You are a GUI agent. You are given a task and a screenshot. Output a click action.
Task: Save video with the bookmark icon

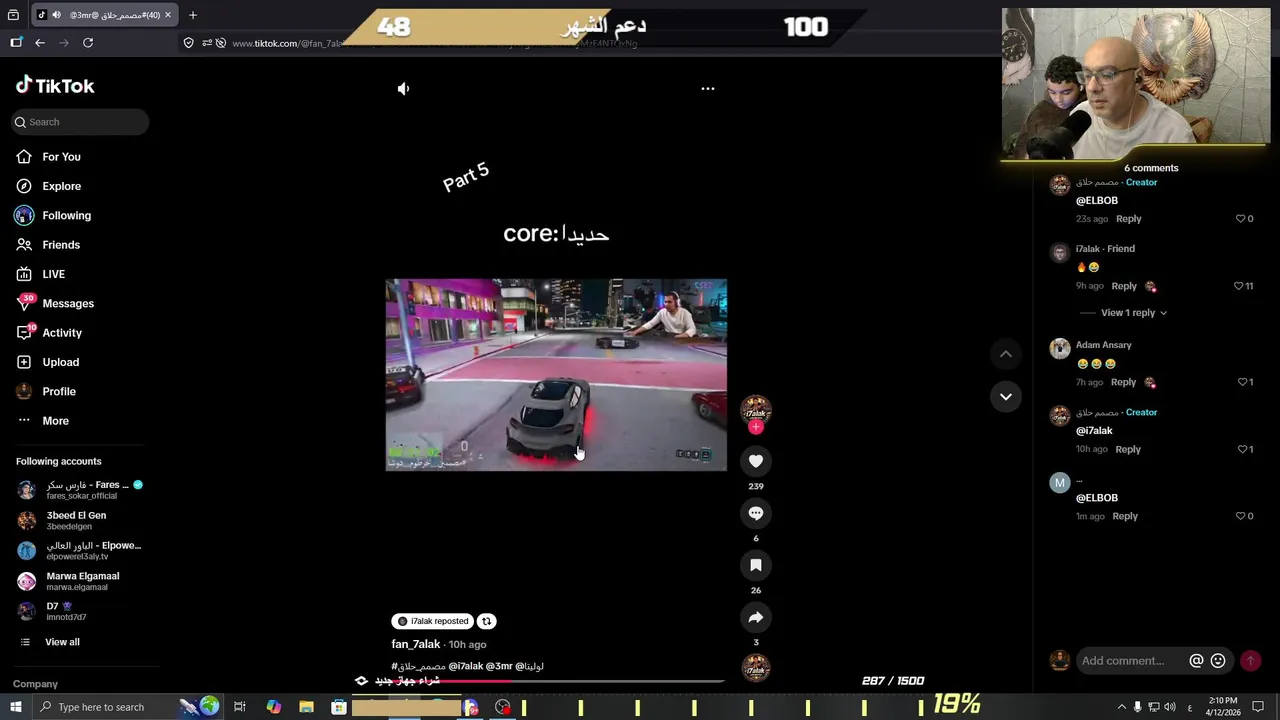coord(756,565)
